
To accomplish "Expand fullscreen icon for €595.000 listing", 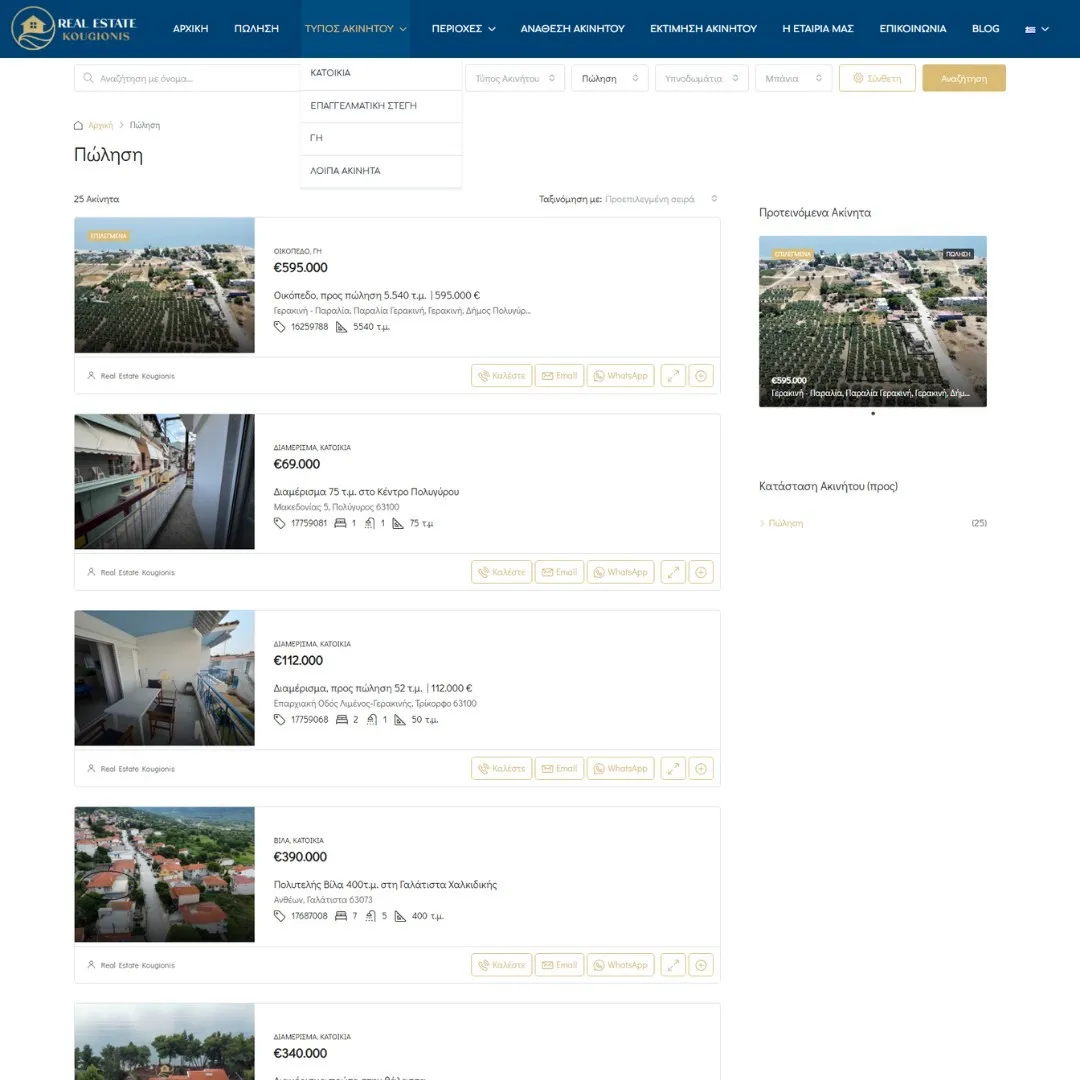I will (x=673, y=376).
